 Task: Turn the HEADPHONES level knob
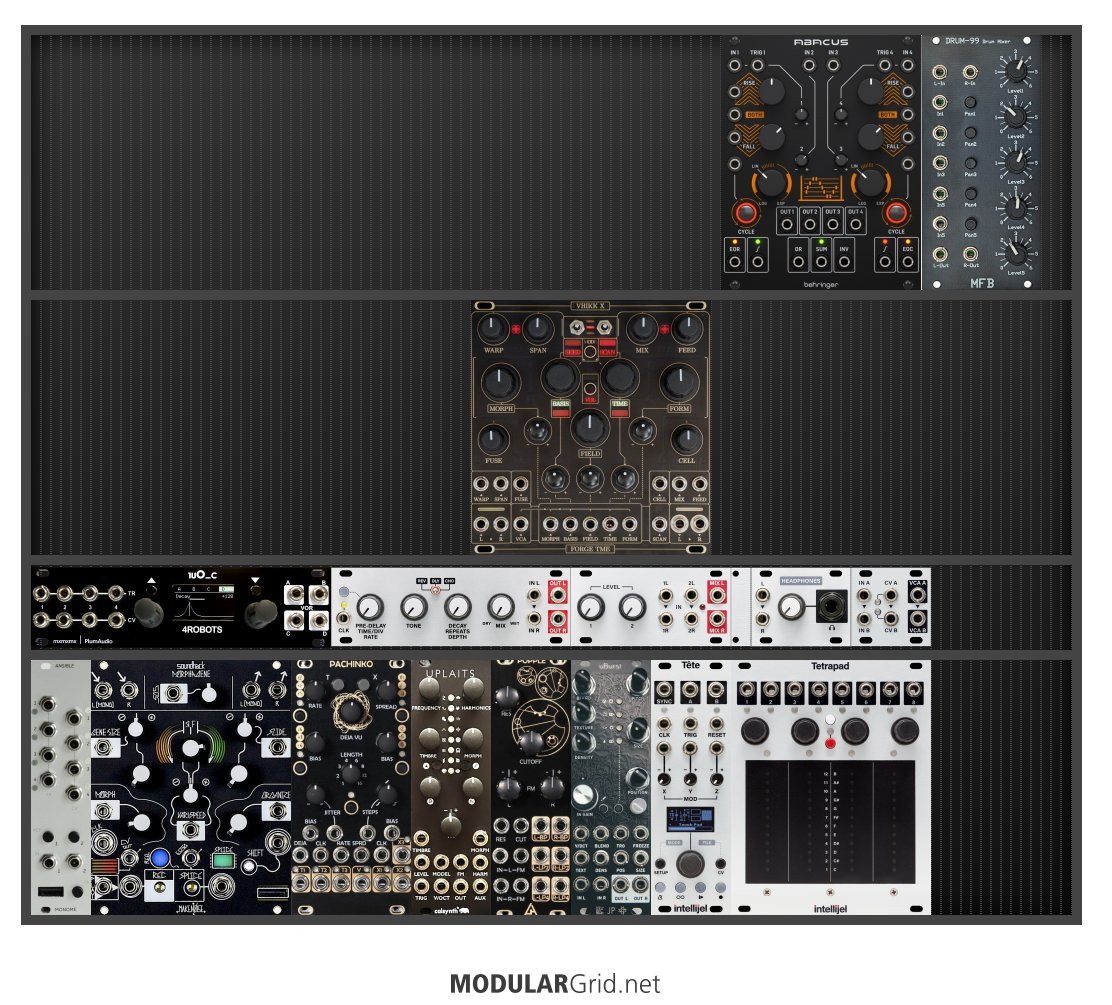[791, 607]
